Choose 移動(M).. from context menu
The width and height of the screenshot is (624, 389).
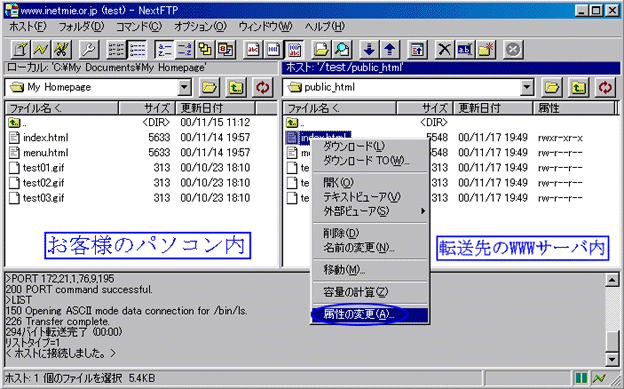point(370,270)
